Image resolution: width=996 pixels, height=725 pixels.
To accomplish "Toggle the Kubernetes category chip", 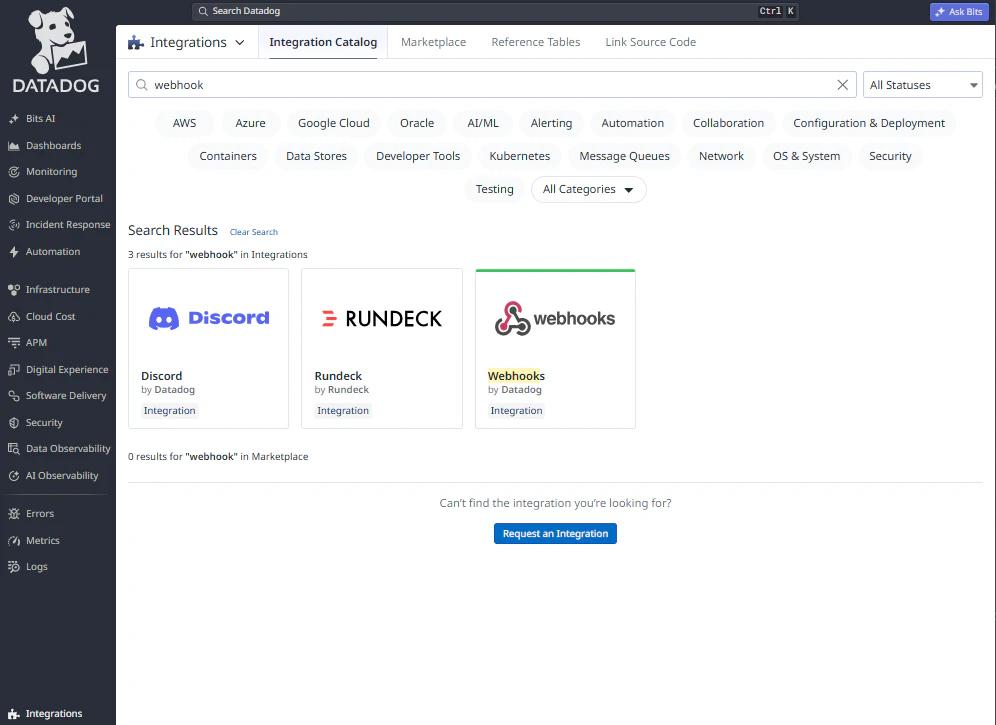I will [520, 156].
